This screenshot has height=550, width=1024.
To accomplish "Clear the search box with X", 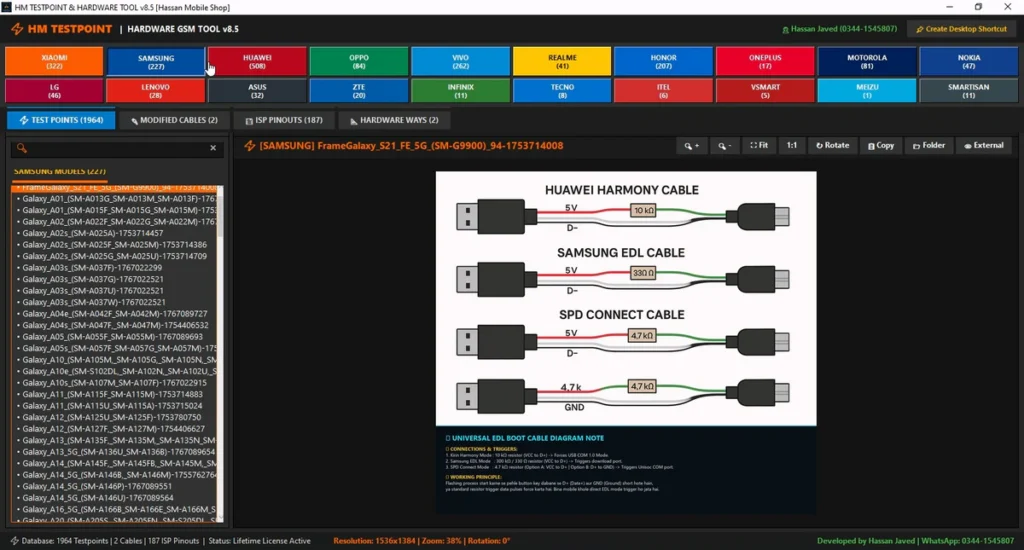I will point(213,148).
